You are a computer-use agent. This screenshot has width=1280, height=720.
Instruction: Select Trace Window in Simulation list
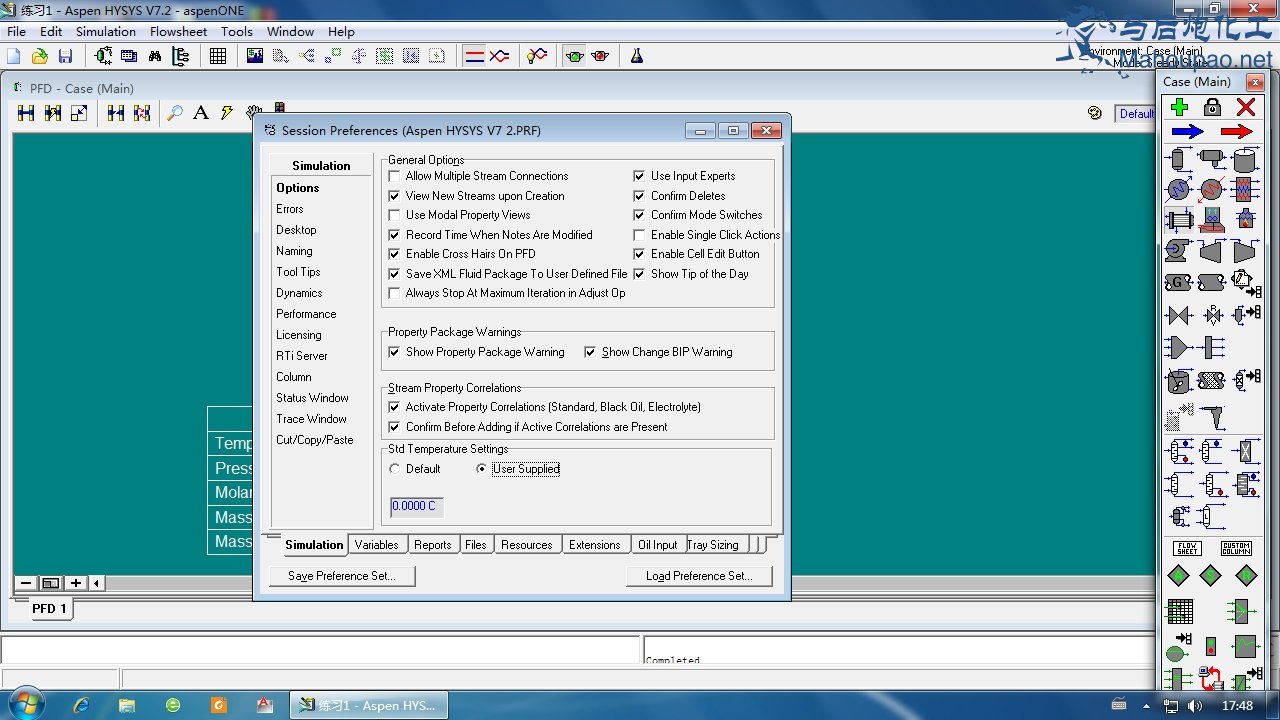311,419
